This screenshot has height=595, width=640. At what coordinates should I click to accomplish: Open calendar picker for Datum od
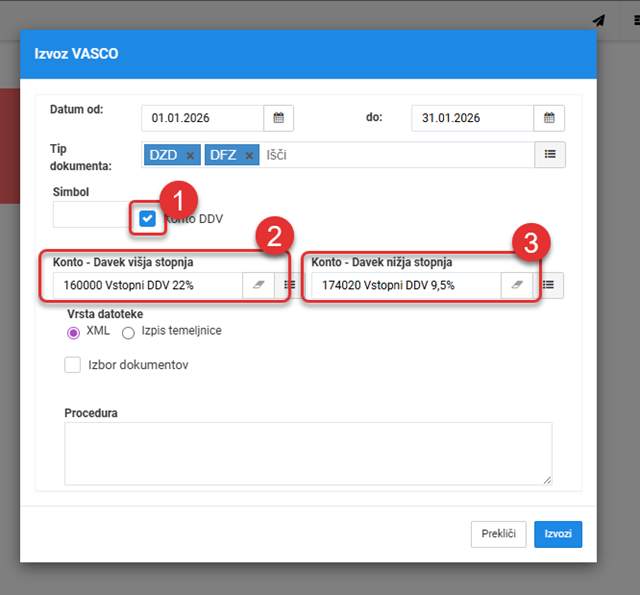[x=278, y=118]
